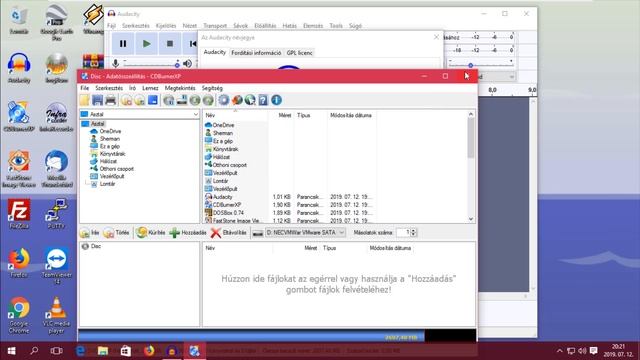Click Audacity Pause button

tap(123, 44)
